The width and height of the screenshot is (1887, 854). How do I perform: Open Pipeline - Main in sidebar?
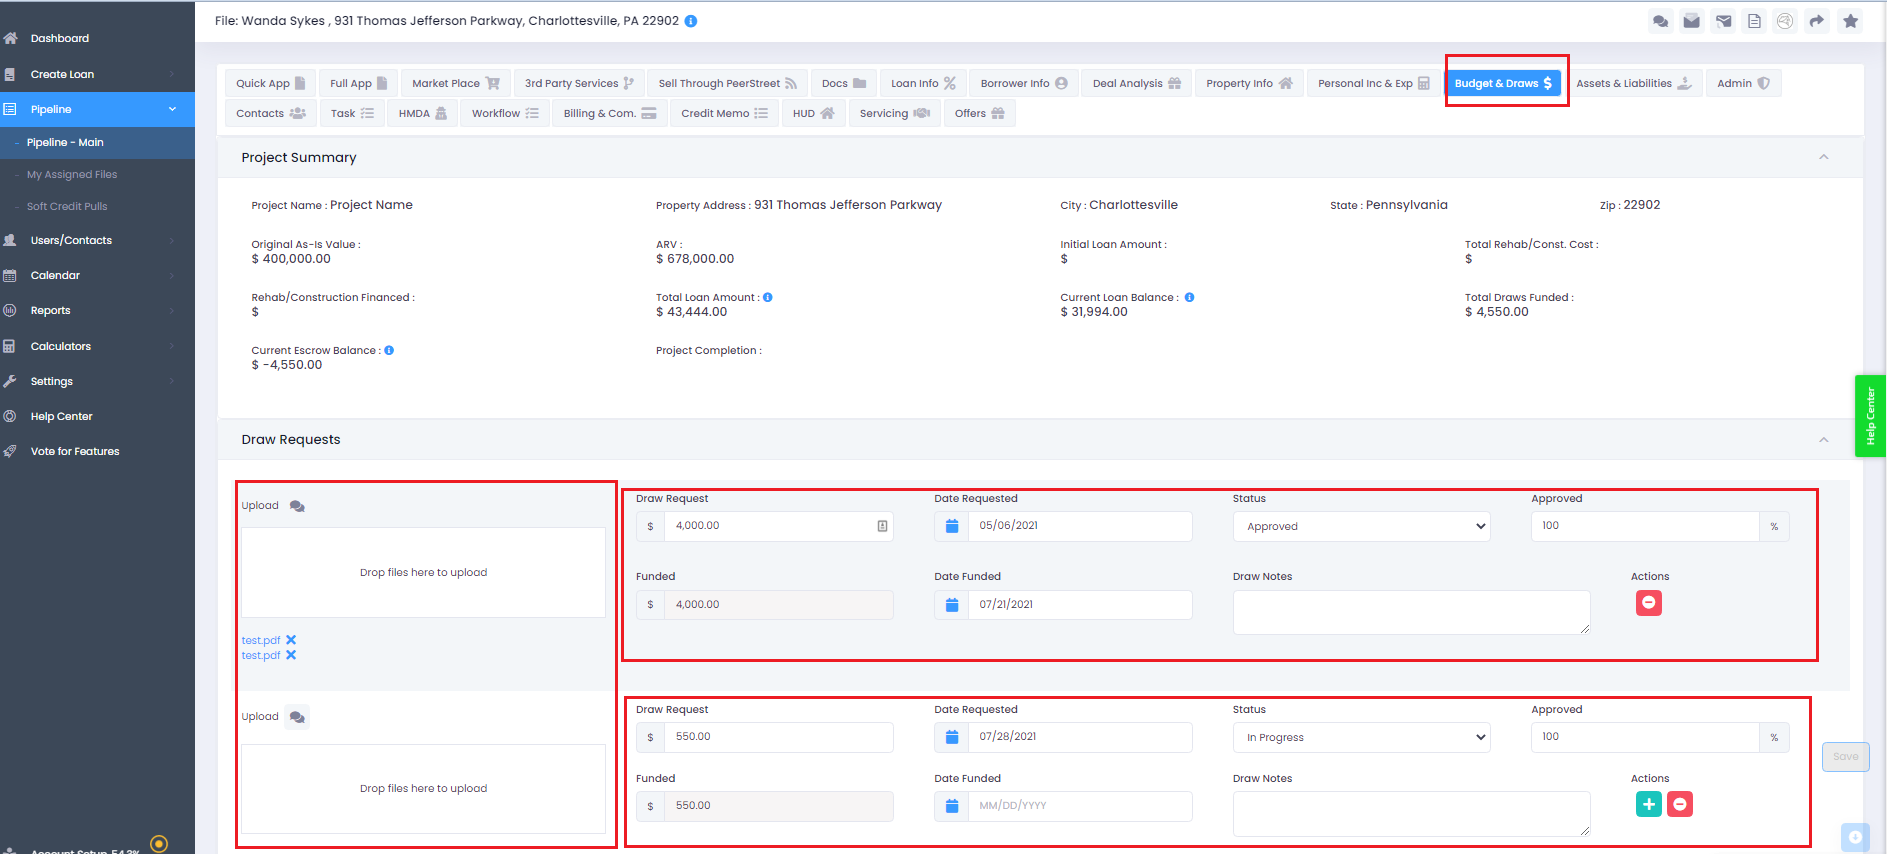(x=65, y=142)
